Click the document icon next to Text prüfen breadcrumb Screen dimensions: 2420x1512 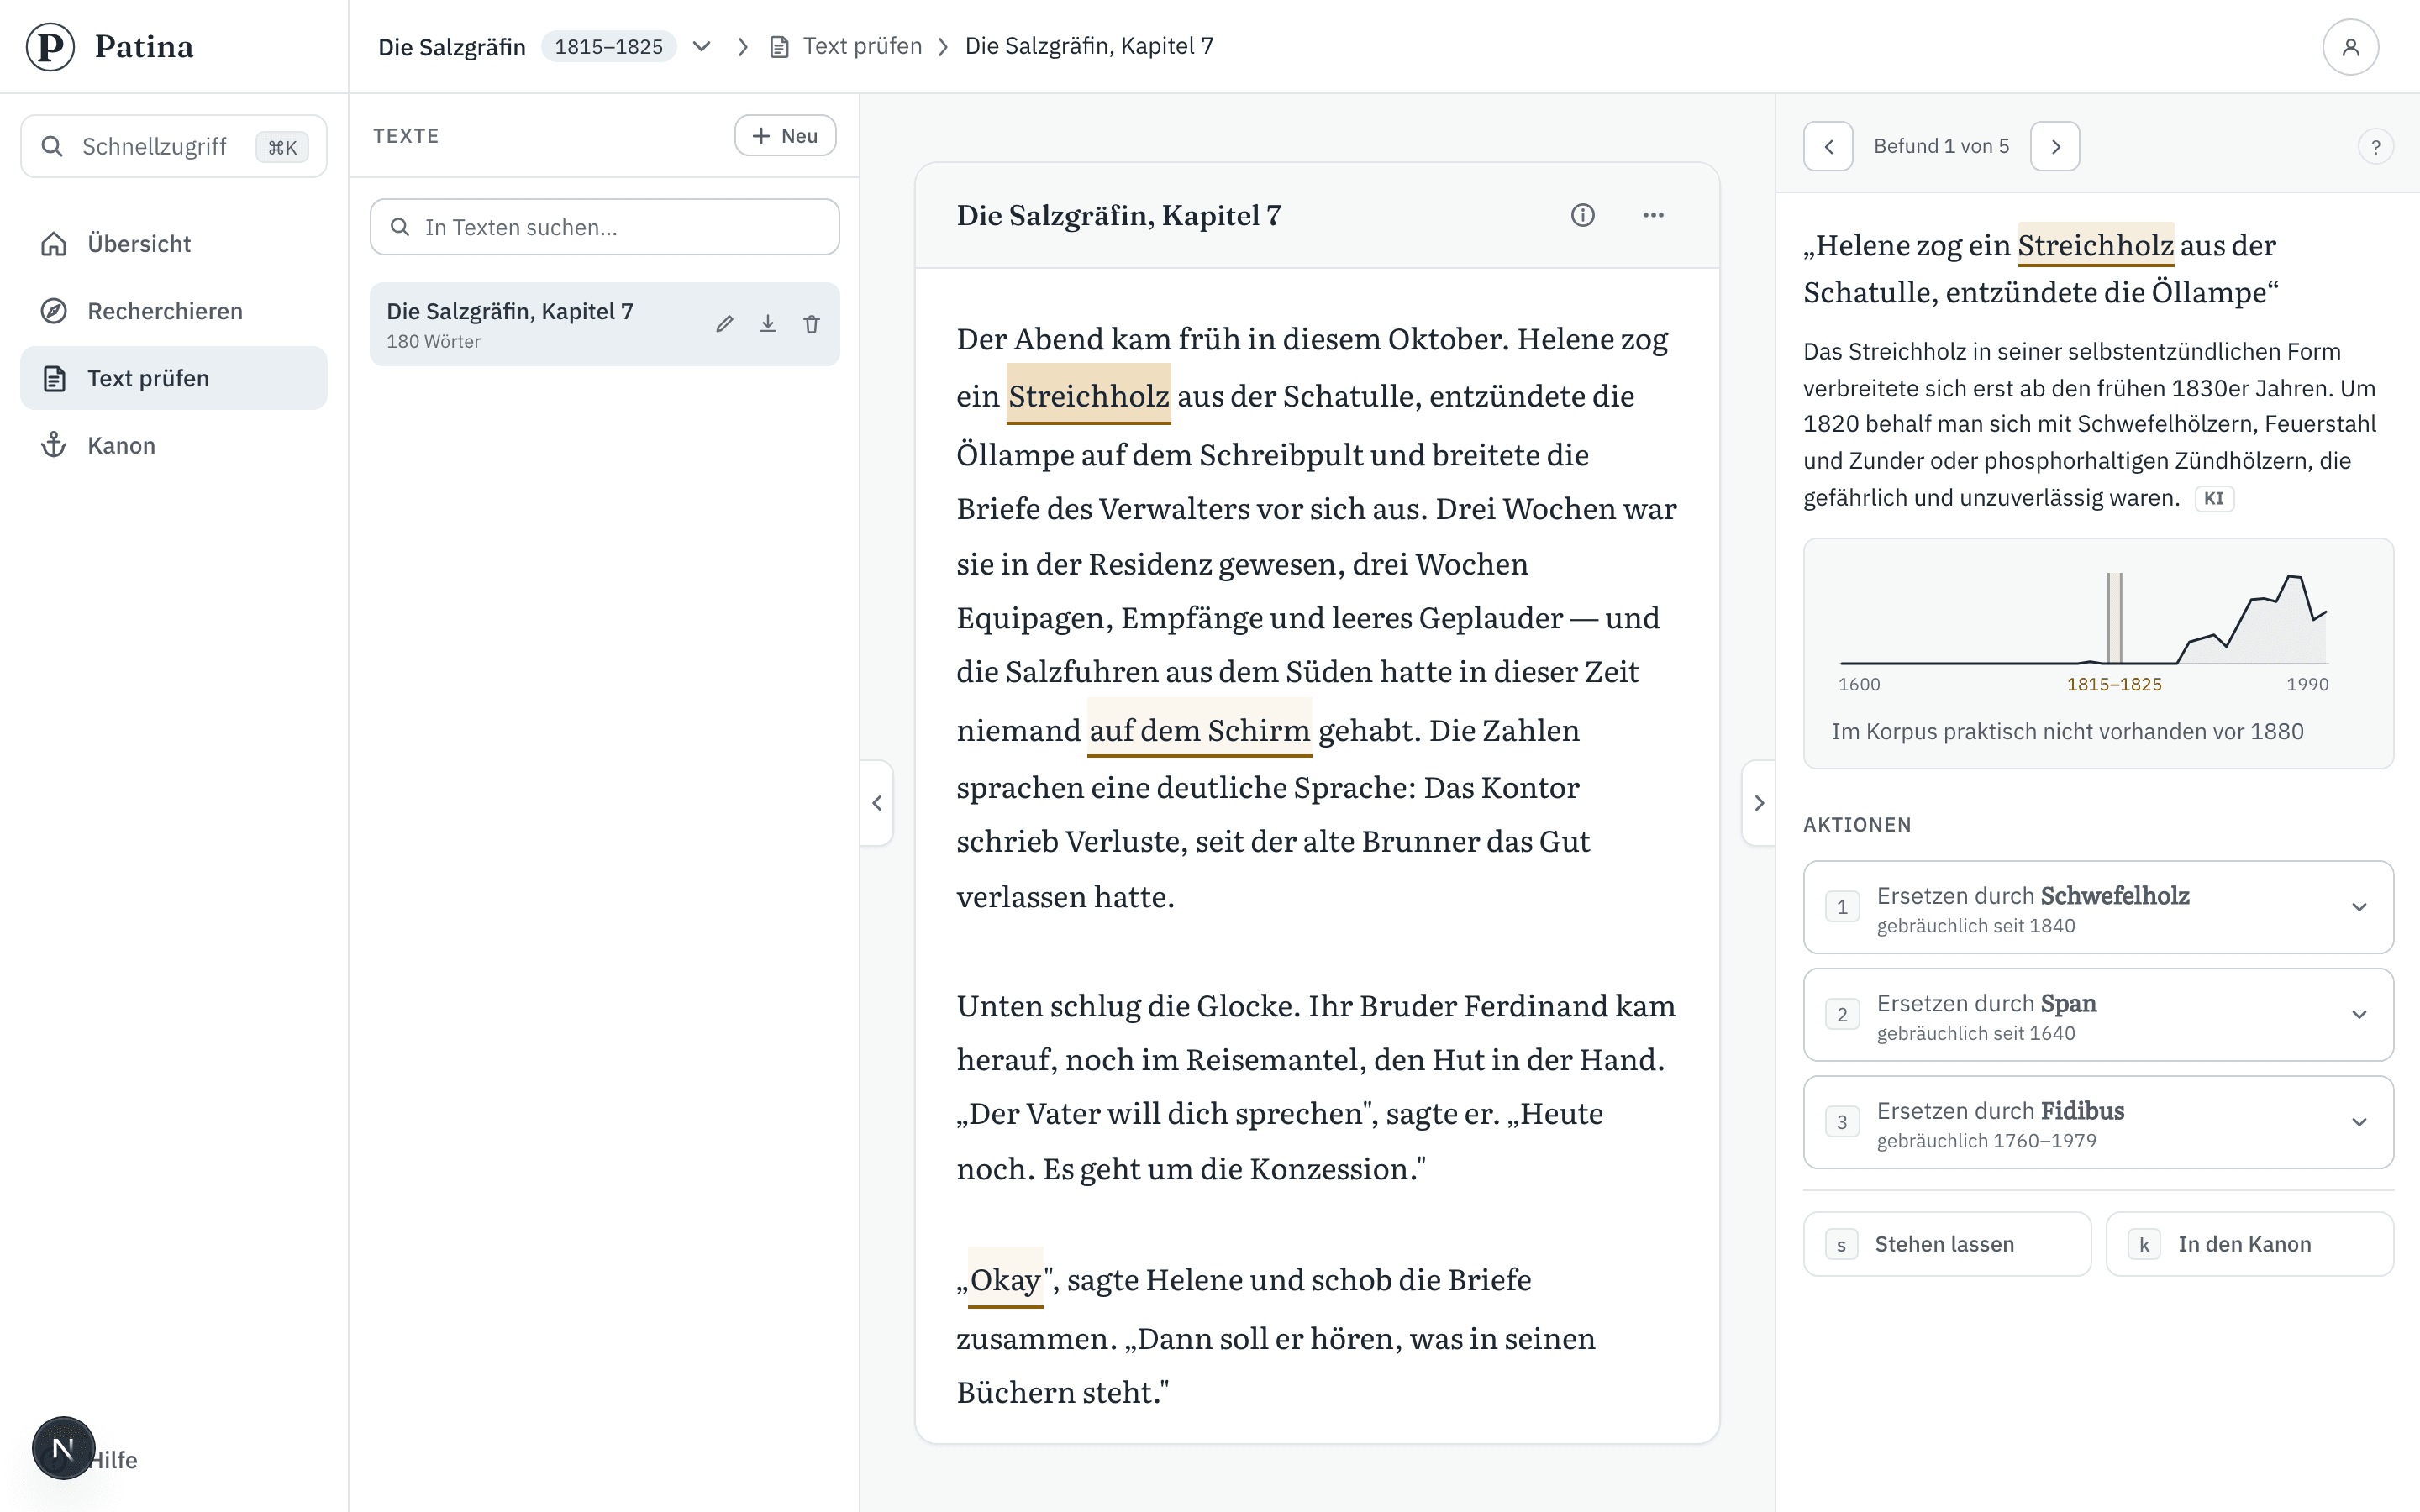tap(779, 46)
